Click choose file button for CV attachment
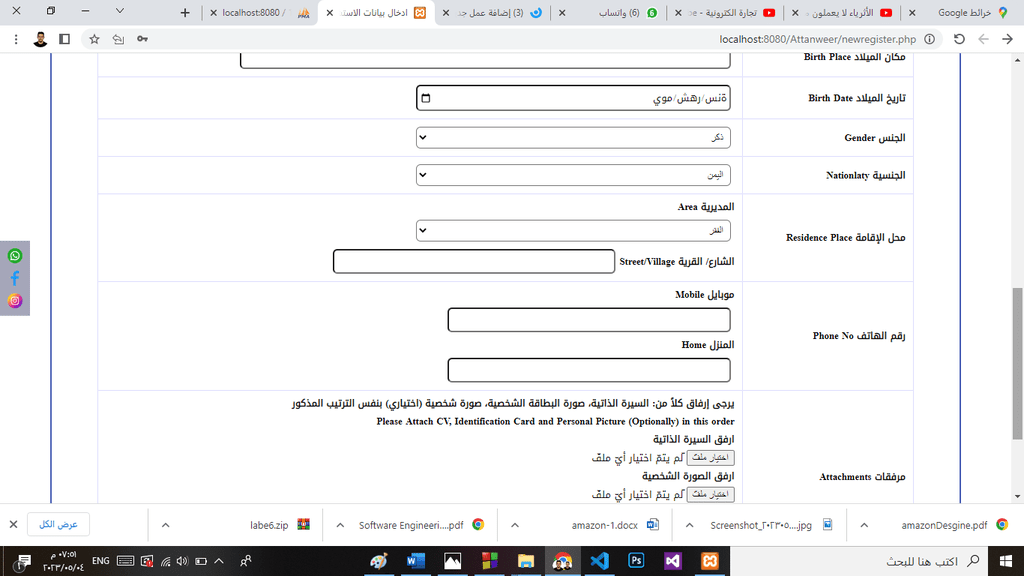Image resolution: width=1024 pixels, height=576 pixels. pyautogui.click(x=711, y=457)
